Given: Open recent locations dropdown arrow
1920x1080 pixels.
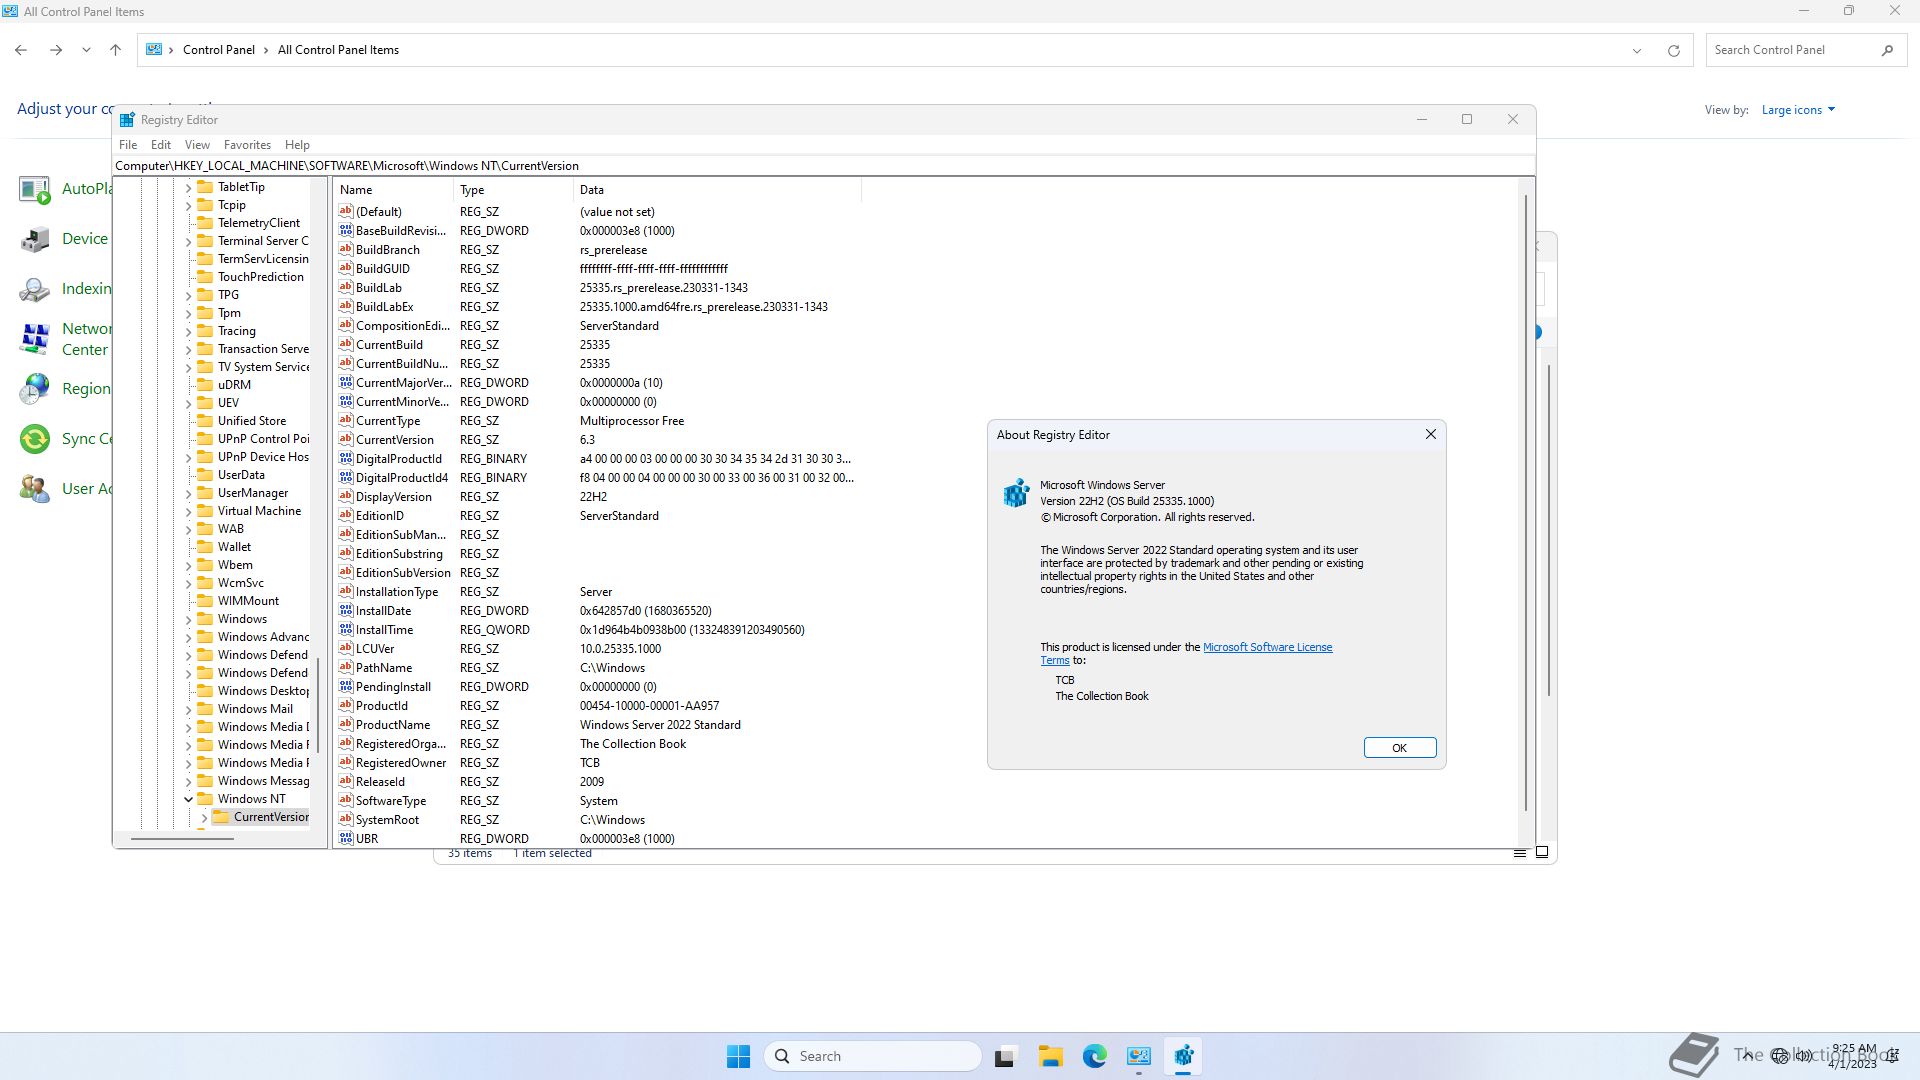Looking at the screenshot, I should tap(86, 50).
